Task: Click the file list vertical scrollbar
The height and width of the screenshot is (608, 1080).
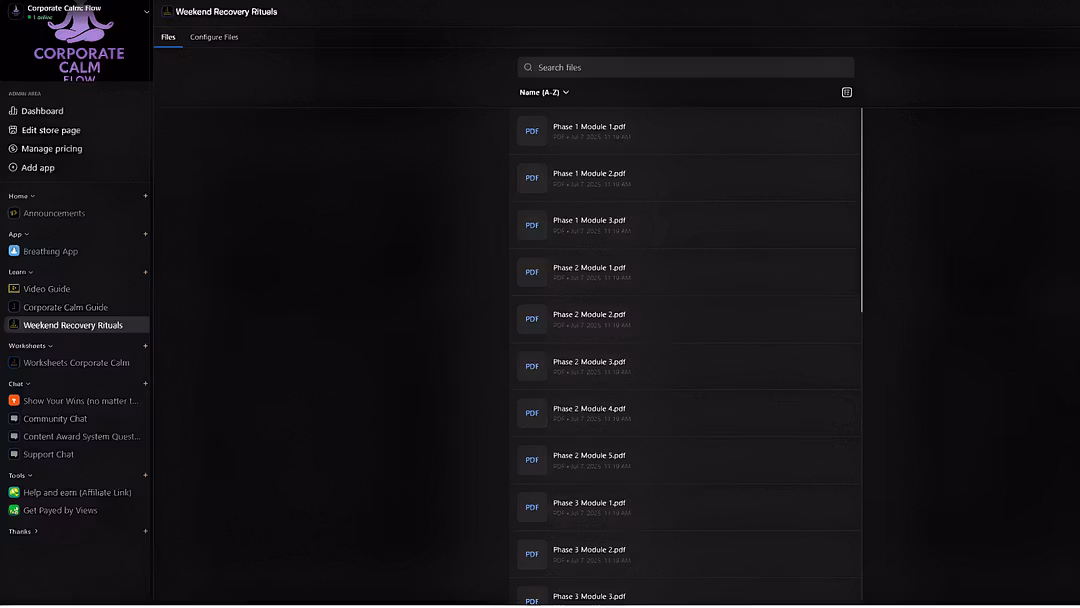Action: (861, 210)
